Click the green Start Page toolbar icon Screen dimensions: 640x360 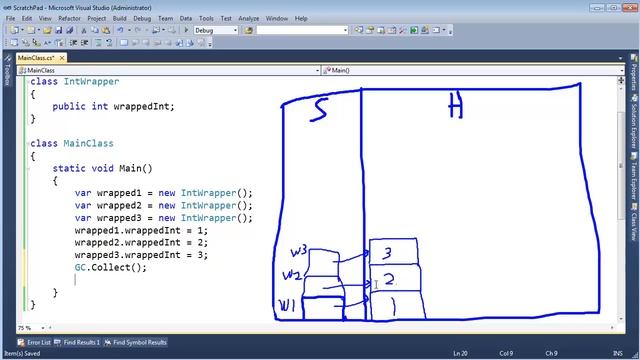[x=414, y=30]
